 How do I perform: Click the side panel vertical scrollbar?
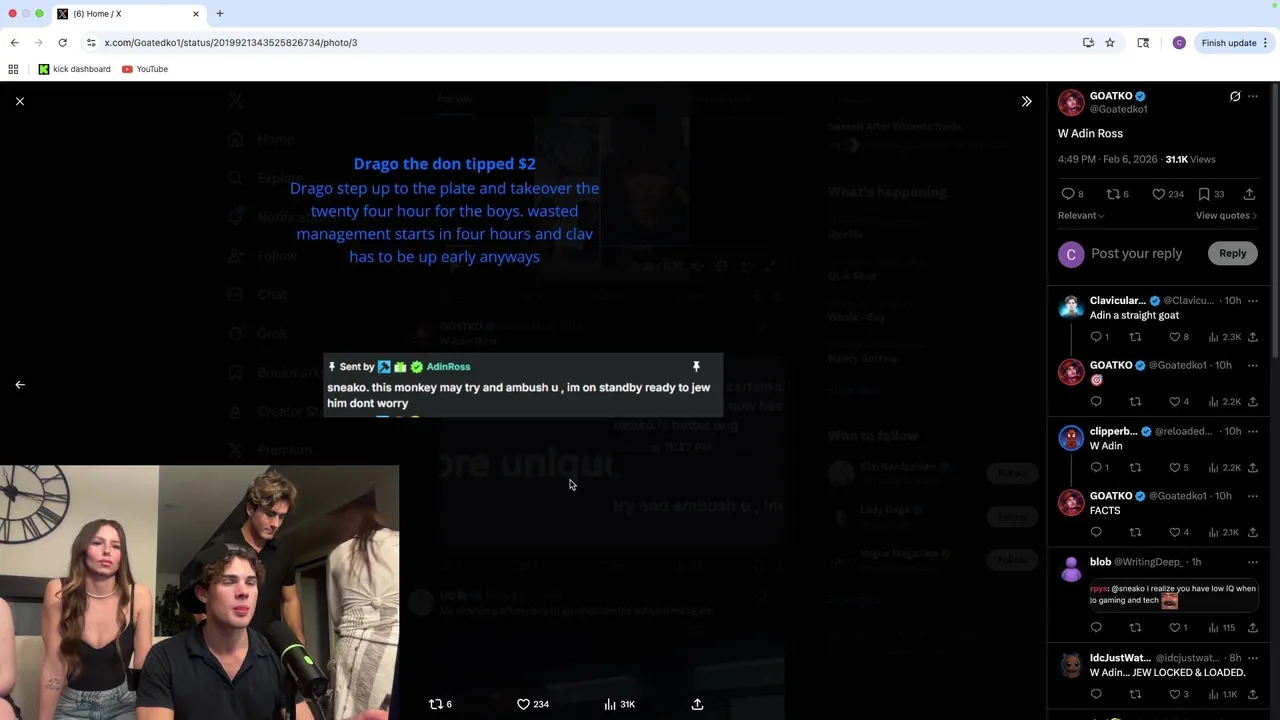[1275, 220]
